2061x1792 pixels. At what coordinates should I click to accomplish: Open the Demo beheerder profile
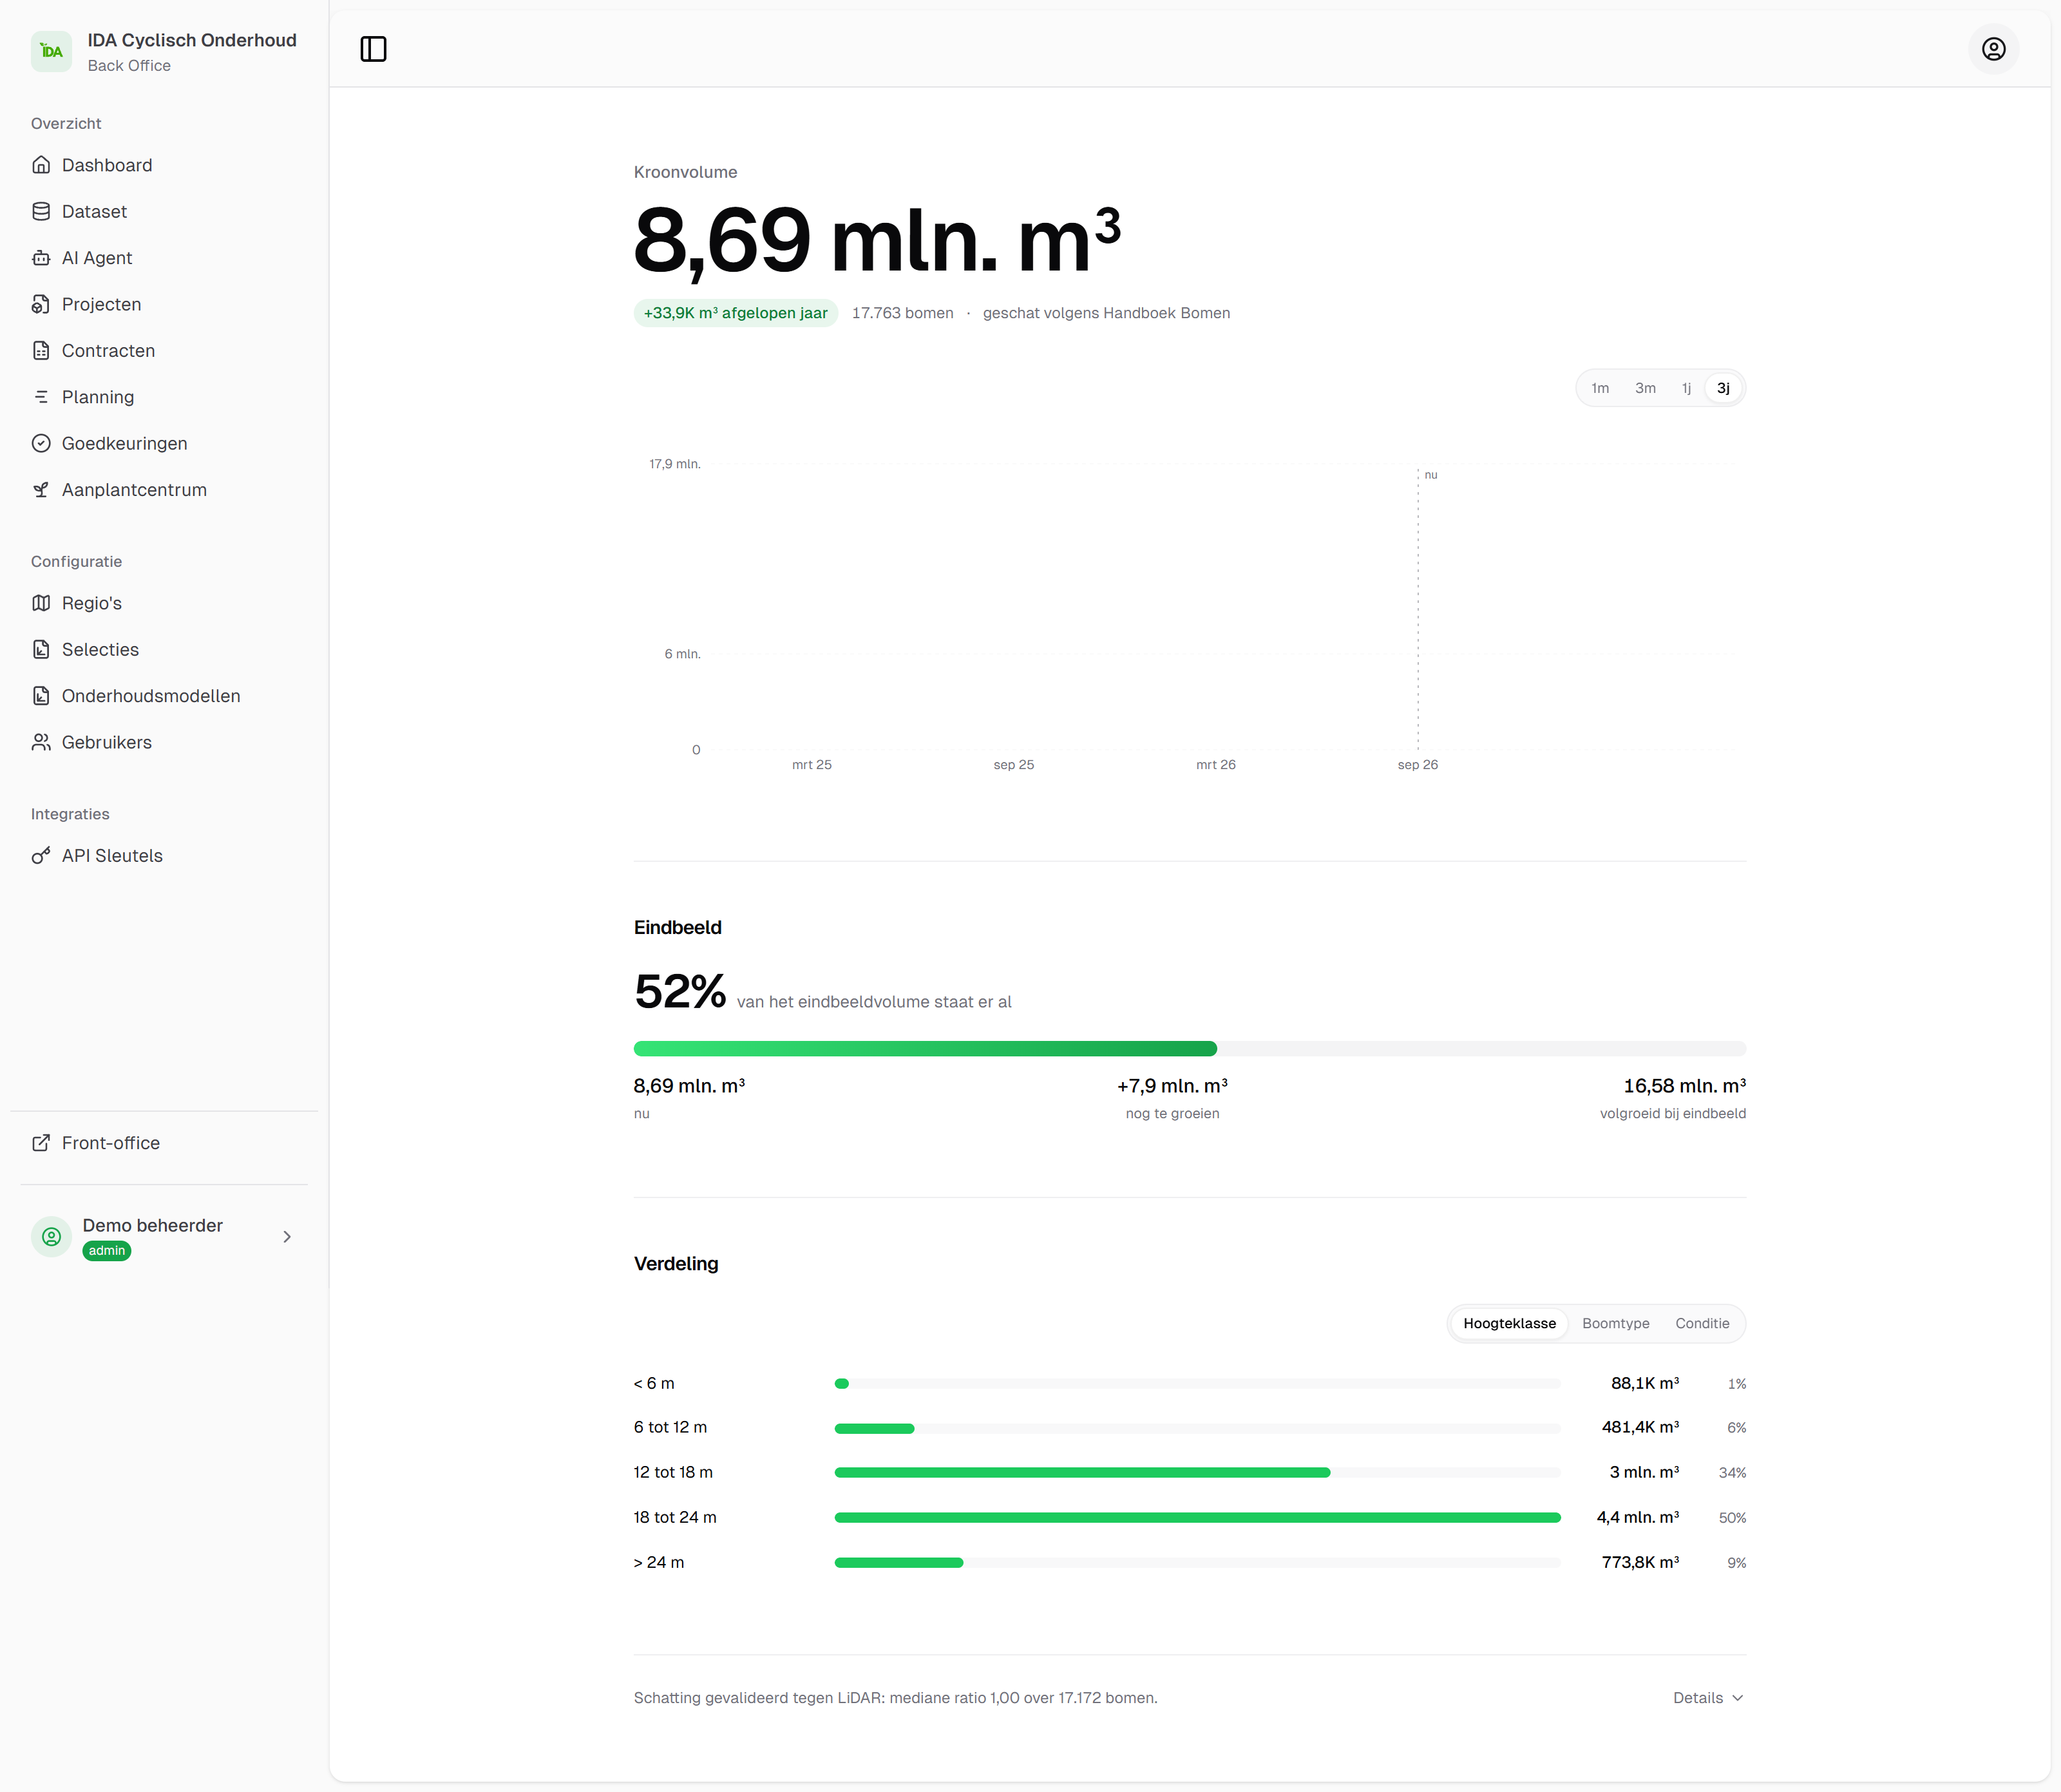click(x=164, y=1237)
